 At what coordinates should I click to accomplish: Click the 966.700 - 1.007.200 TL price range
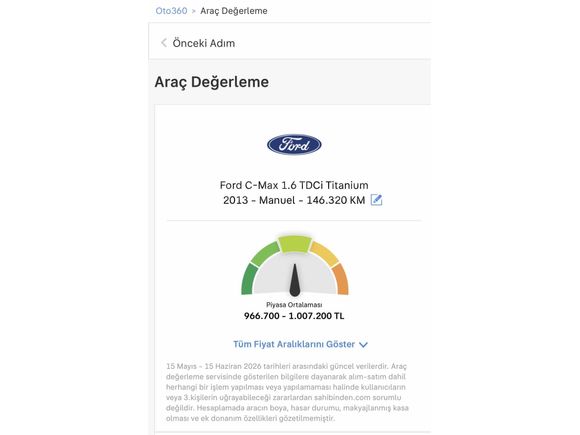(294, 316)
